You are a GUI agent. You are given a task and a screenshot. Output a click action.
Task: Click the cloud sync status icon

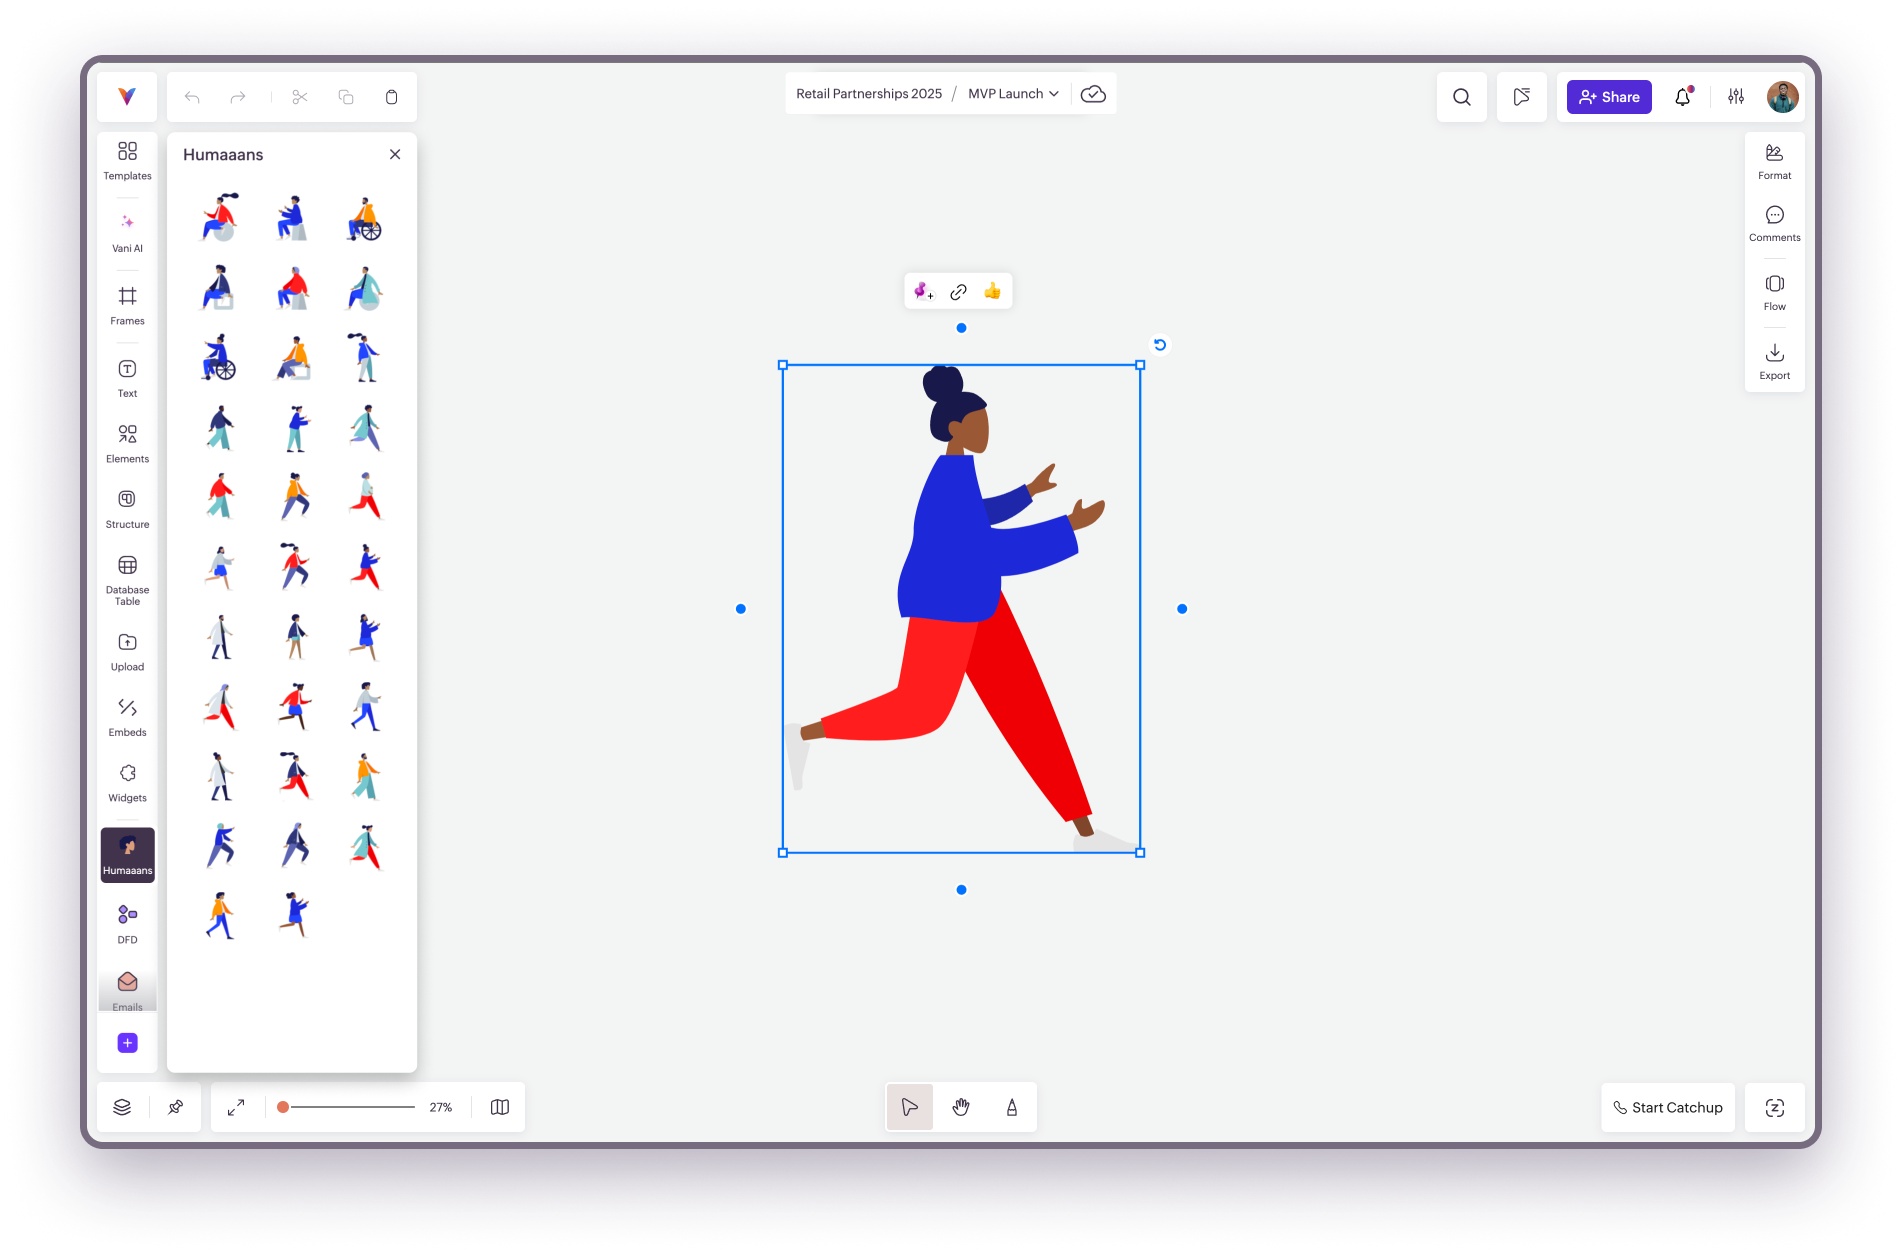(x=1093, y=94)
